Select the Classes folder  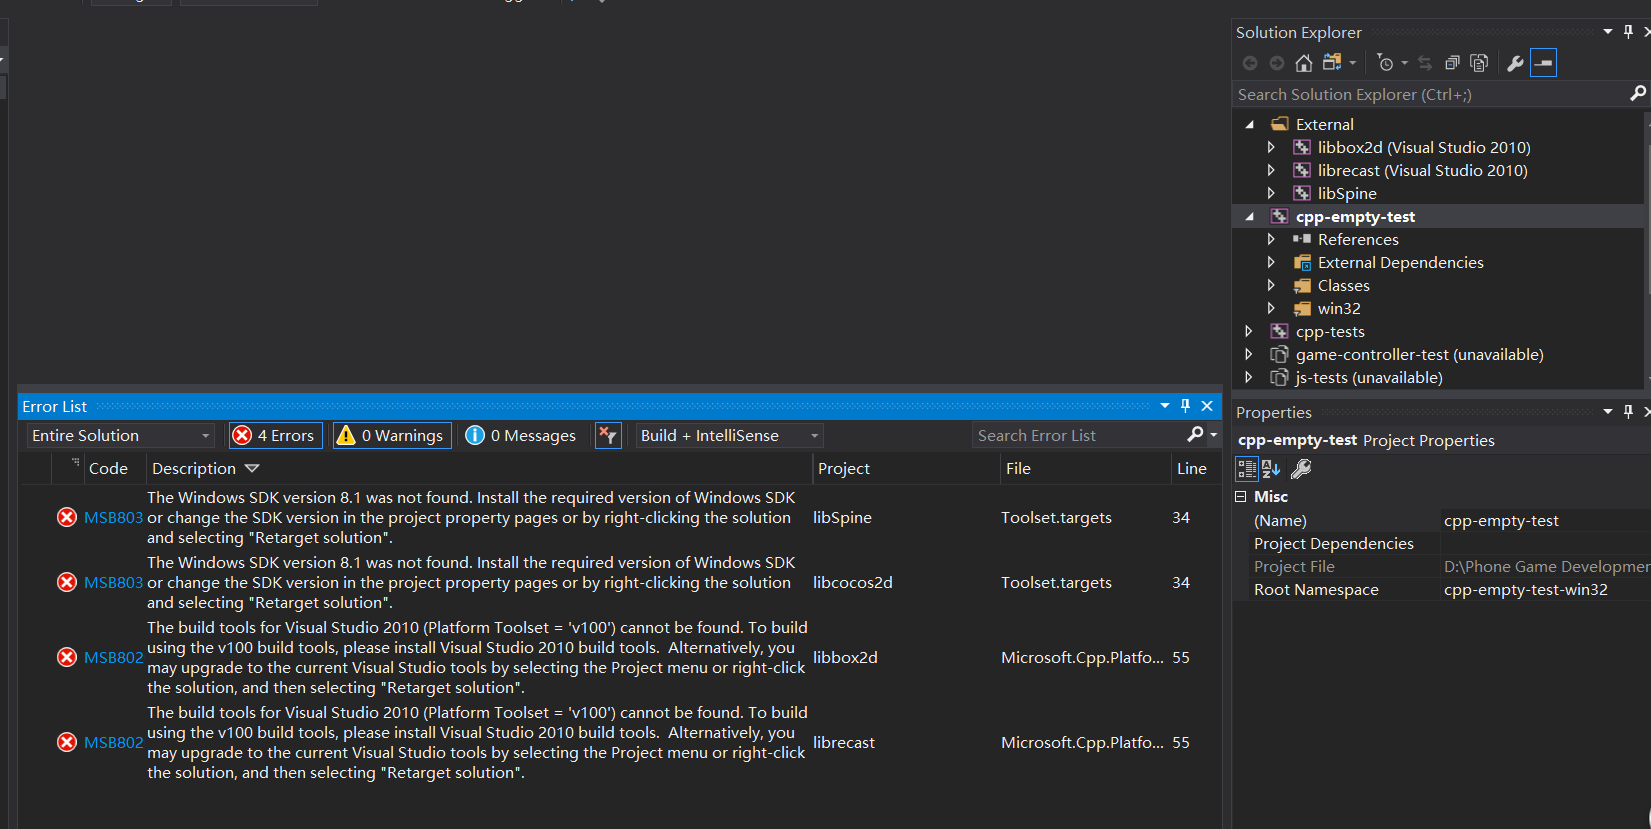1343,285
